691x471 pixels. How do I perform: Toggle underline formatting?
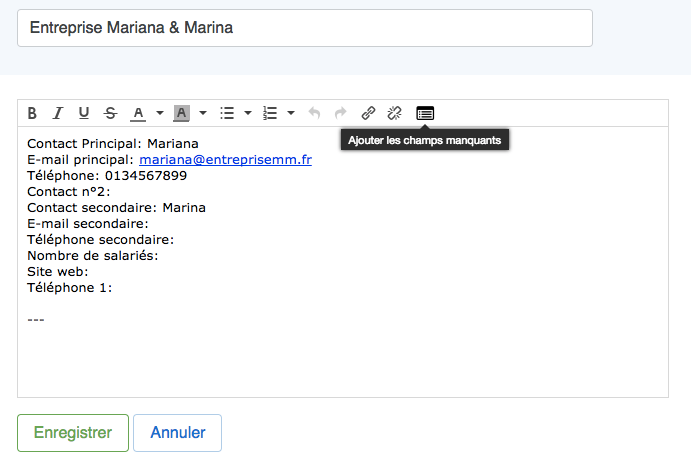(x=84, y=113)
